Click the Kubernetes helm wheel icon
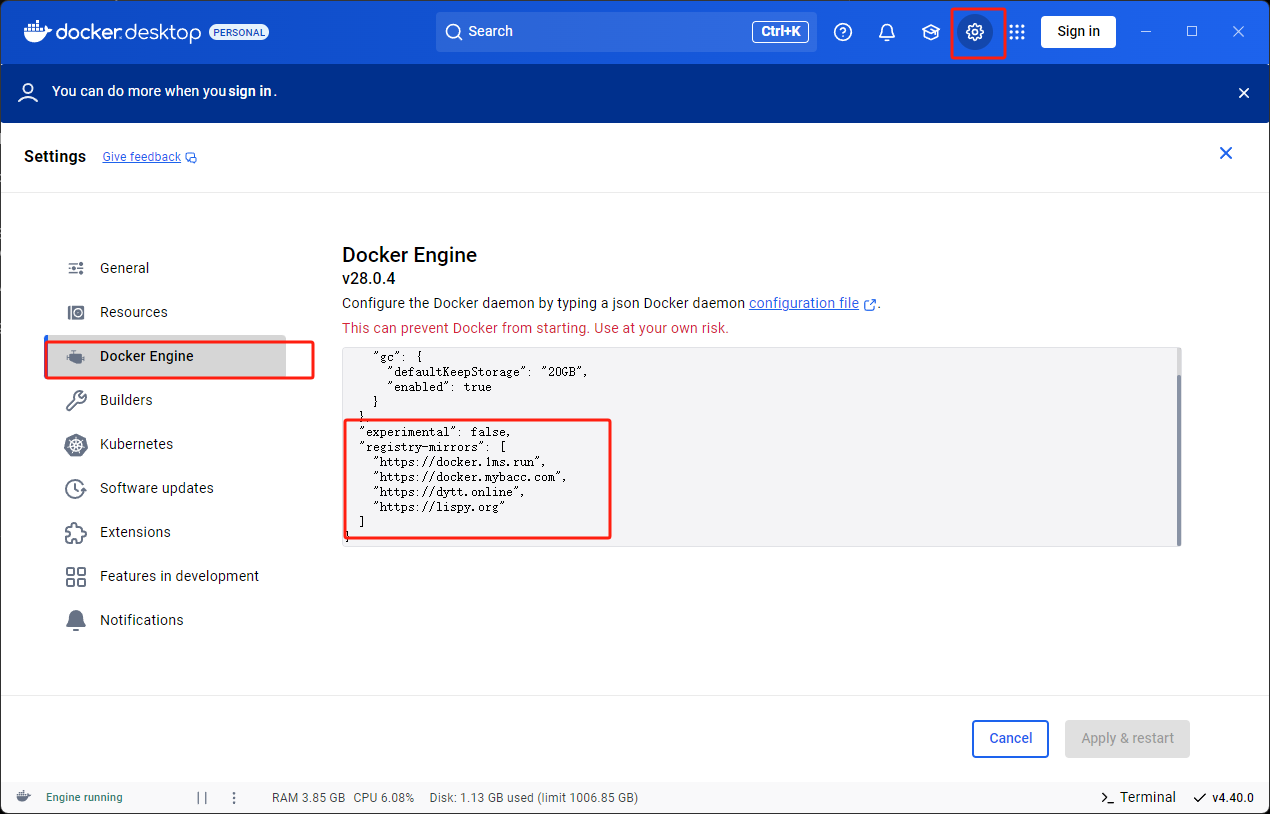This screenshot has width=1270, height=814. 76,444
